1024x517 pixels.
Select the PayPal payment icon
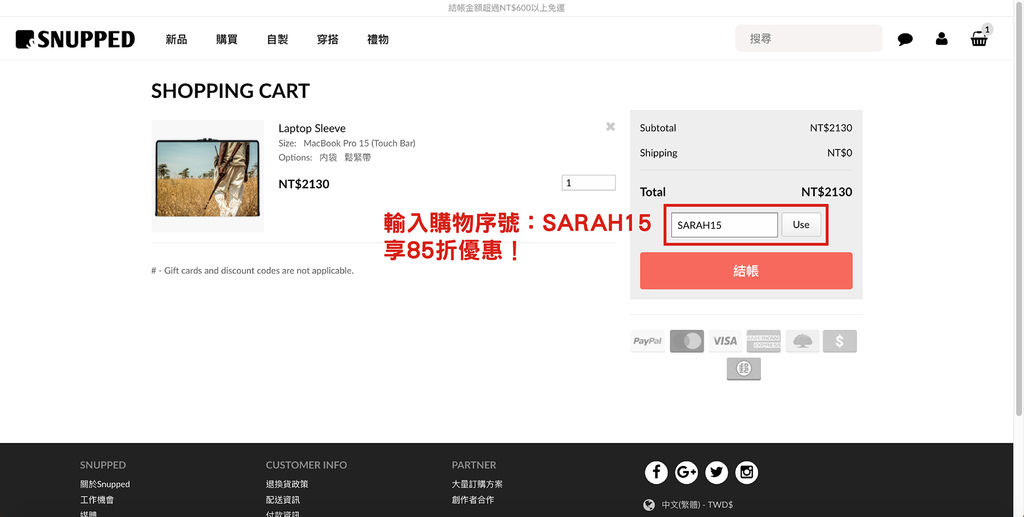coord(647,341)
